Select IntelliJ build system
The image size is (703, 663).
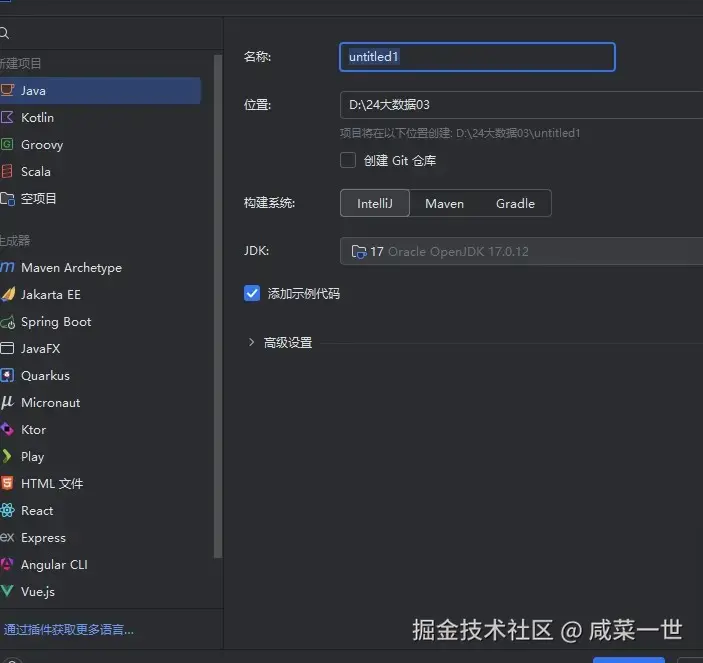coord(375,203)
